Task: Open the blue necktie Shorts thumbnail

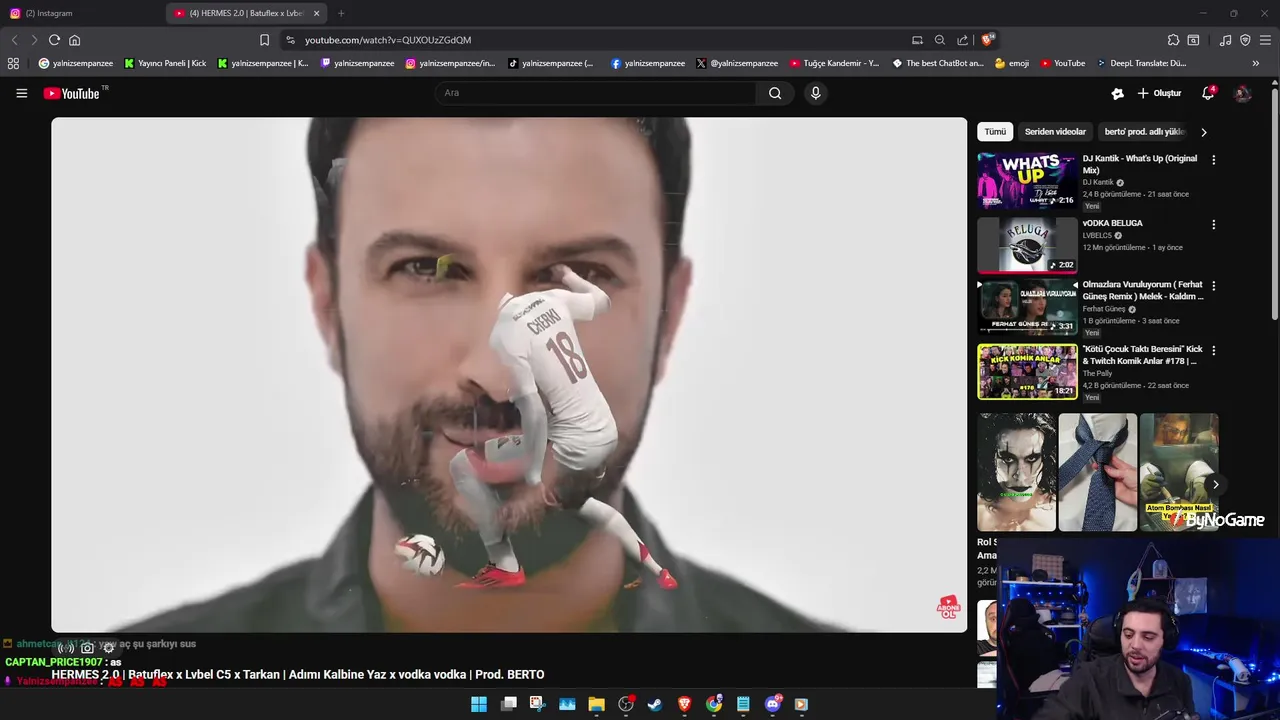Action: [1097, 472]
